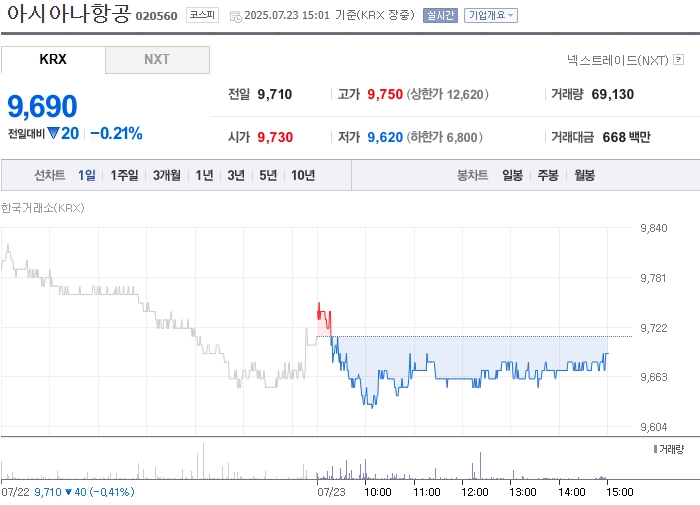The height and width of the screenshot is (505, 700).
Task: Click the 넥스트레이드(NXT) help question icon
Action: [x=679, y=59]
